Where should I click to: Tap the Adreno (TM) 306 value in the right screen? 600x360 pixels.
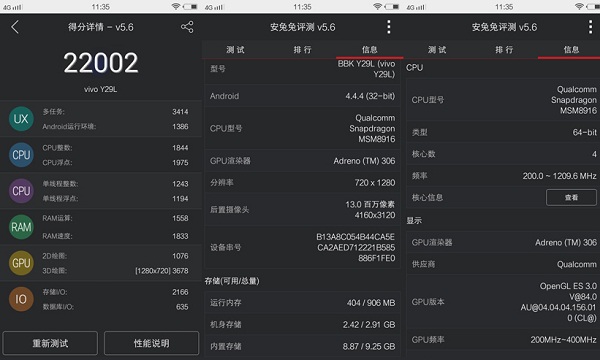tap(566, 243)
